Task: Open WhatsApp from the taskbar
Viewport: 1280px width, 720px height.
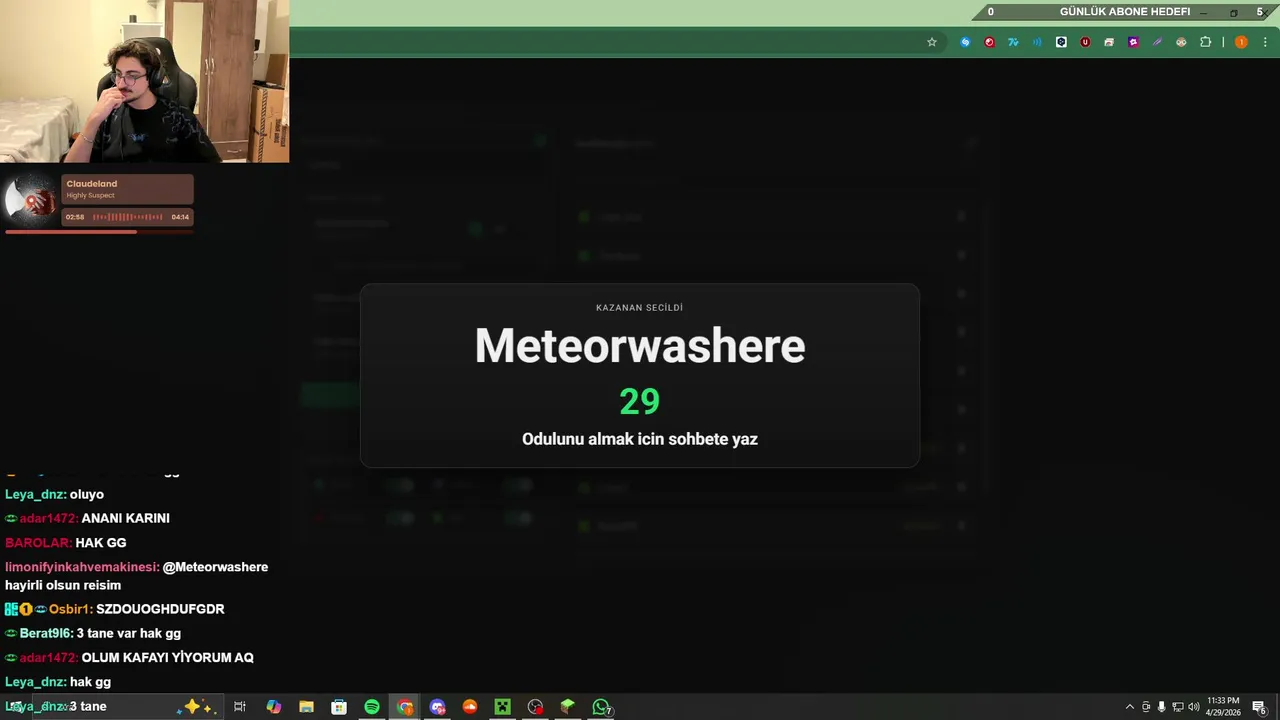Action: tap(601, 707)
